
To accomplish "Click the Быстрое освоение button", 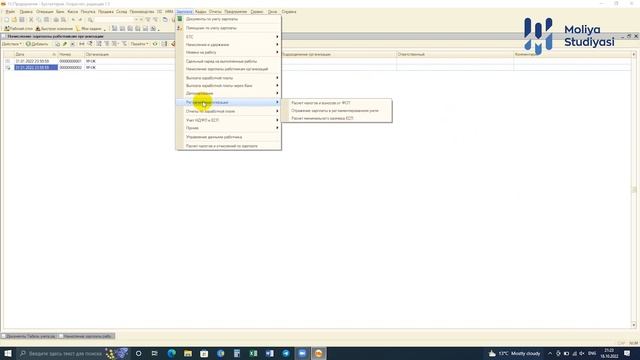I will [x=54, y=29].
